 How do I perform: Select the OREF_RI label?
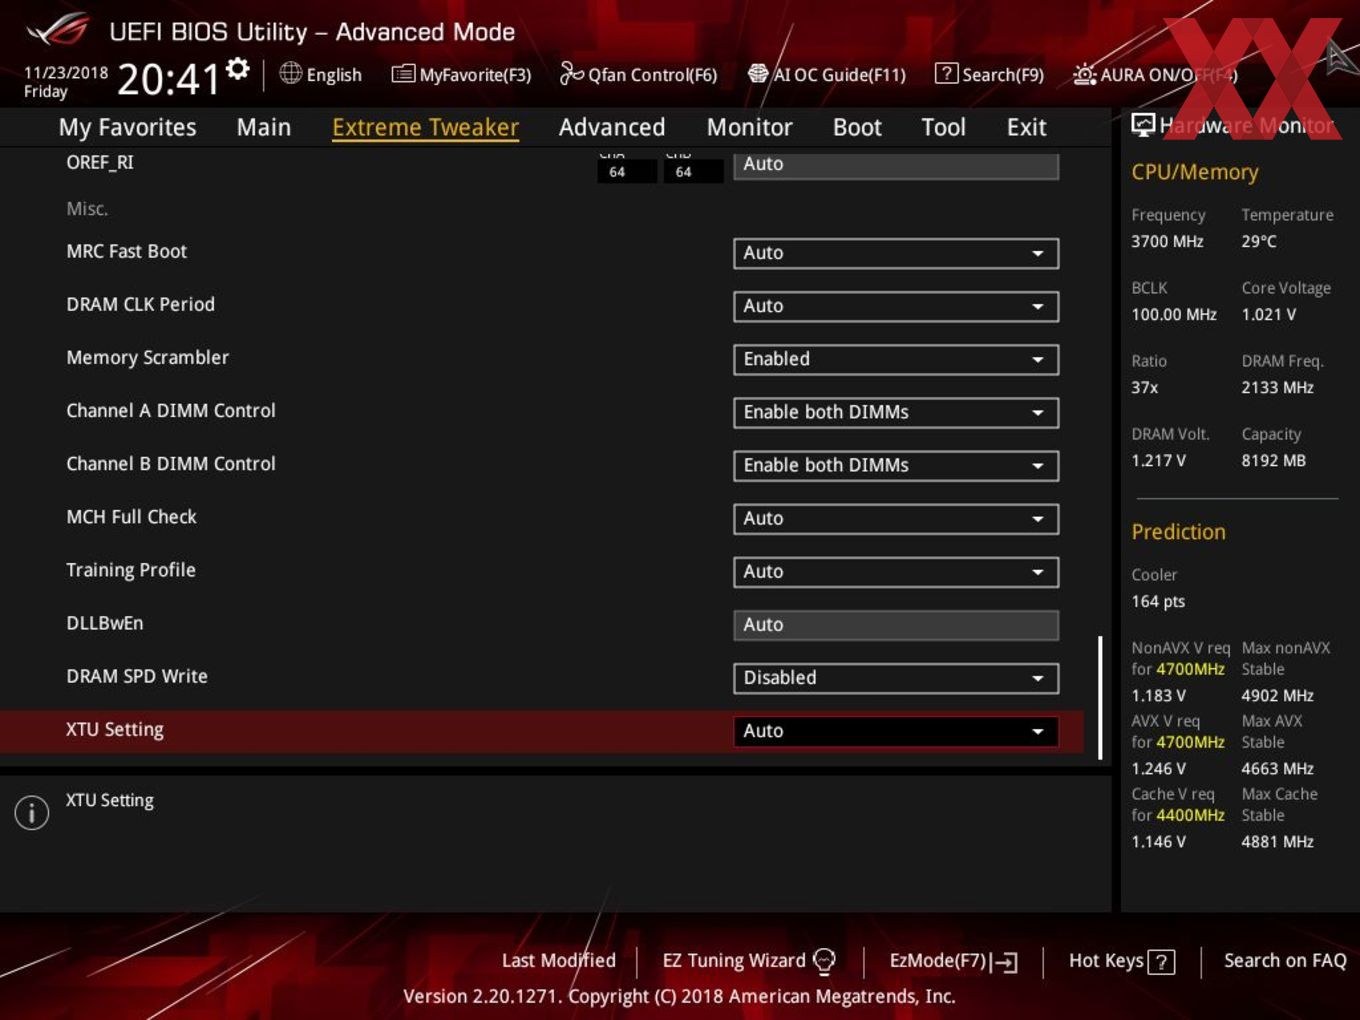point(100,162)
